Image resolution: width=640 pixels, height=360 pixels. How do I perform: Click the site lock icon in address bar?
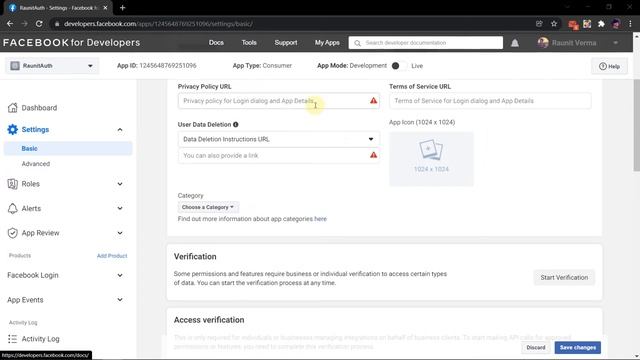point(57,24)
